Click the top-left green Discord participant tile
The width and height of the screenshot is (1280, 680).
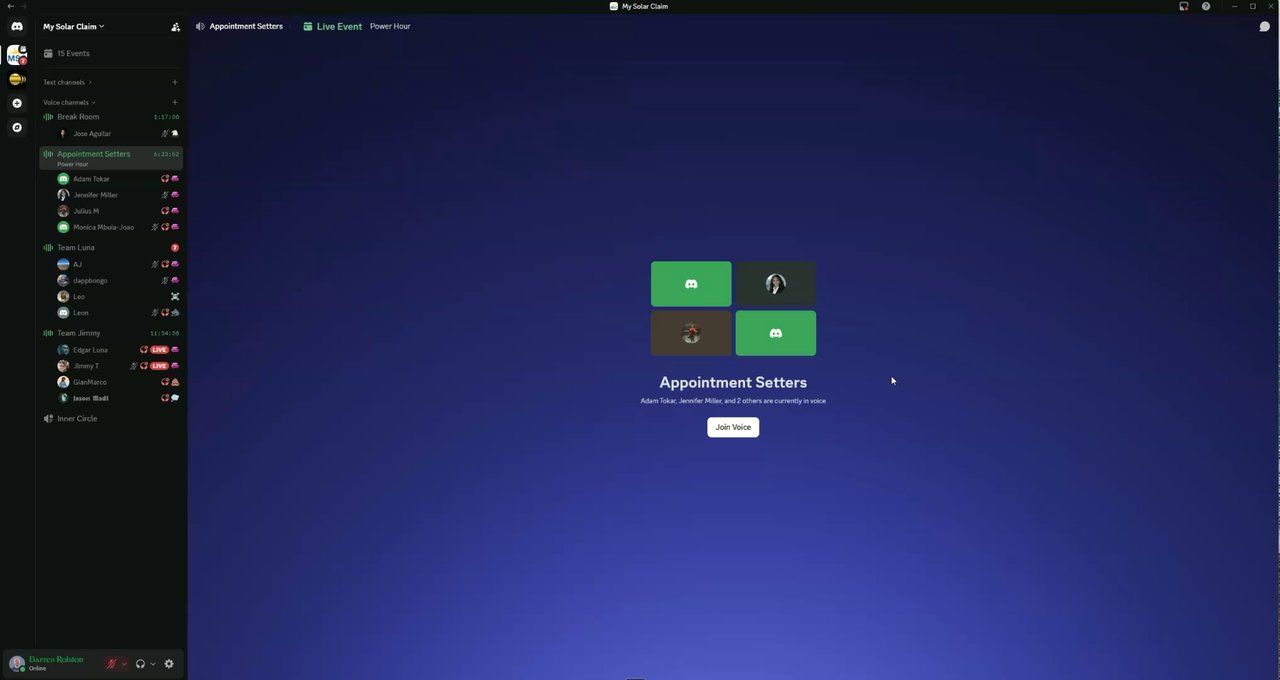[x=691, y=284]
